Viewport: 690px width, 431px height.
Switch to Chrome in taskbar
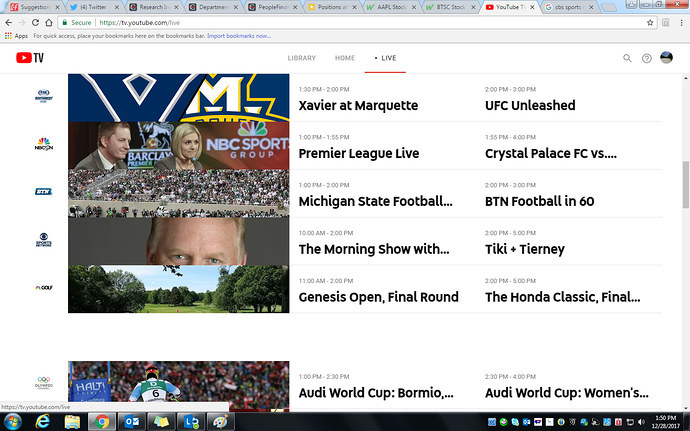click(102, 422)
